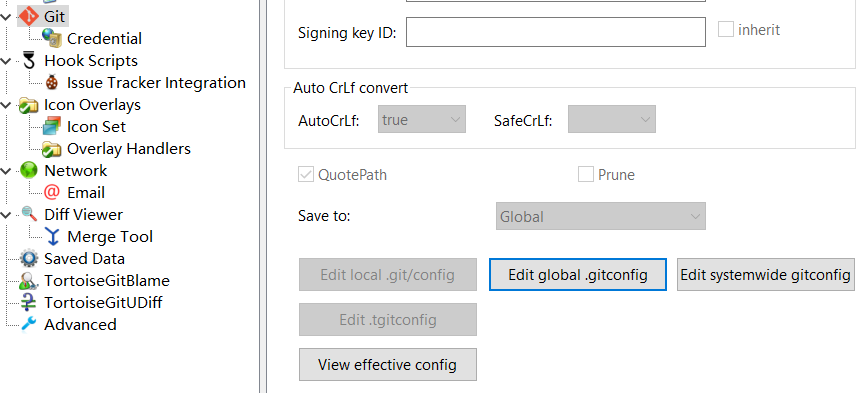Enable the Prune checkbox
The height and width of the screenshot is (393, 862).
point(585,175)
